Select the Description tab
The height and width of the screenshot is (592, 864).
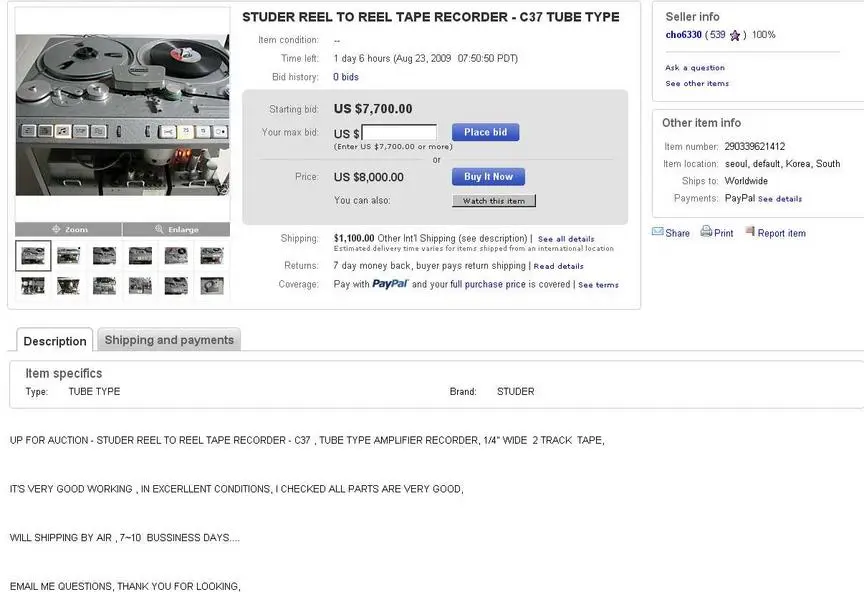pos(55,341)
